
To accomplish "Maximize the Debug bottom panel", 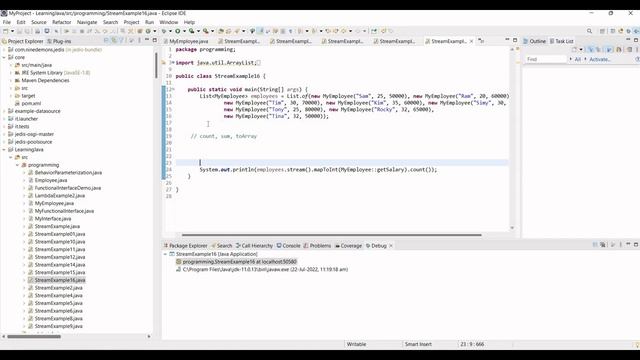I will pyautogui.click(x=636, y=245).
